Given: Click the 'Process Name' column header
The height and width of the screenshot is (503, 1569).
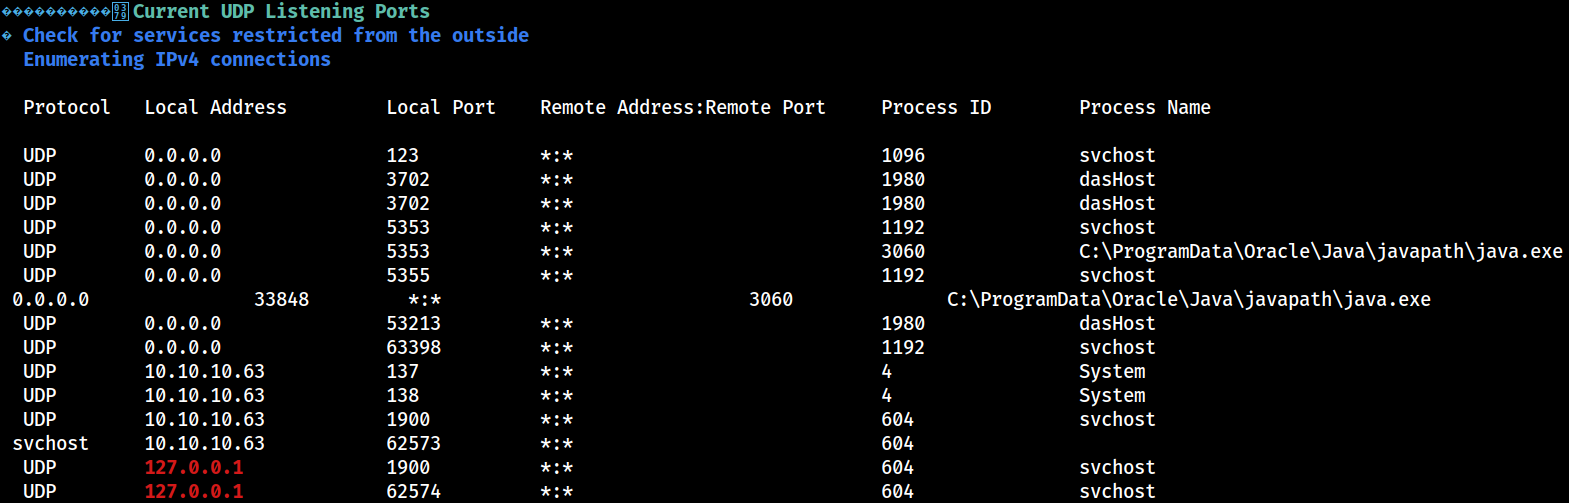Looking at the screenshot, I should point(1145,108).
